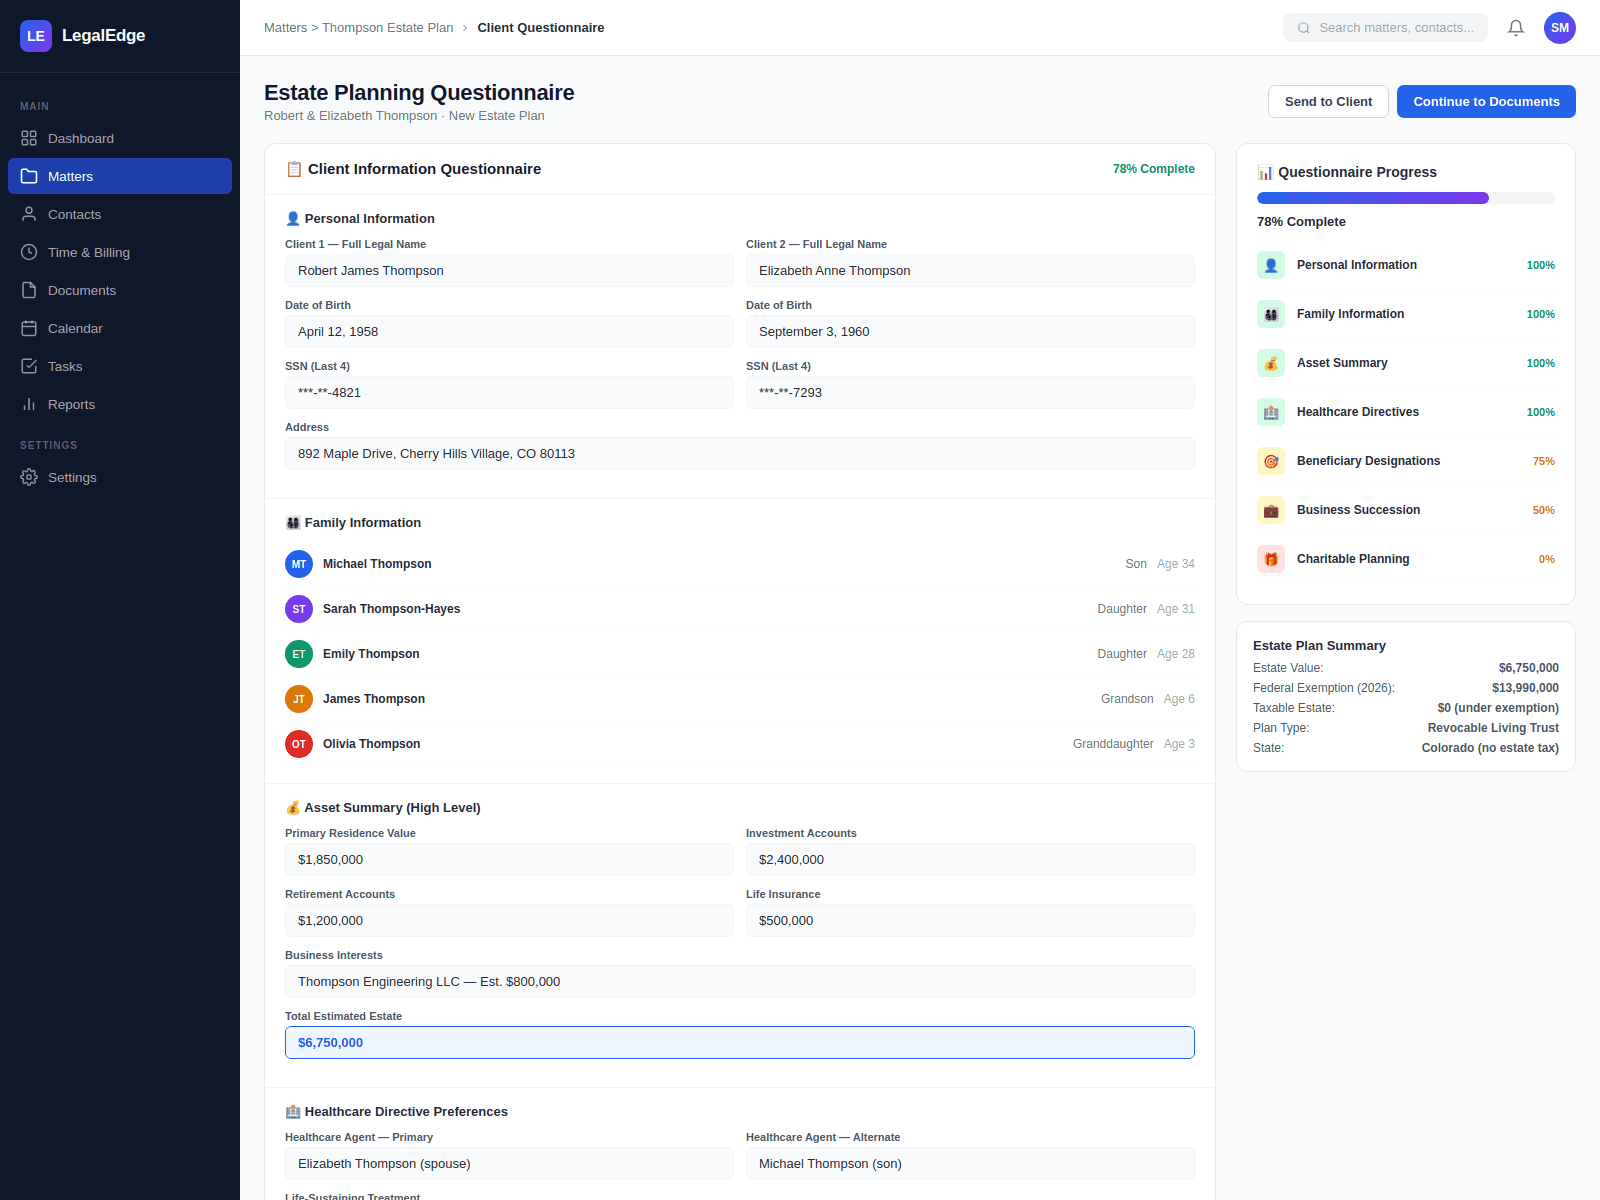
Task: Click the SSN field ending 7293
Action: pyautogui.click(x=970, y=392)
